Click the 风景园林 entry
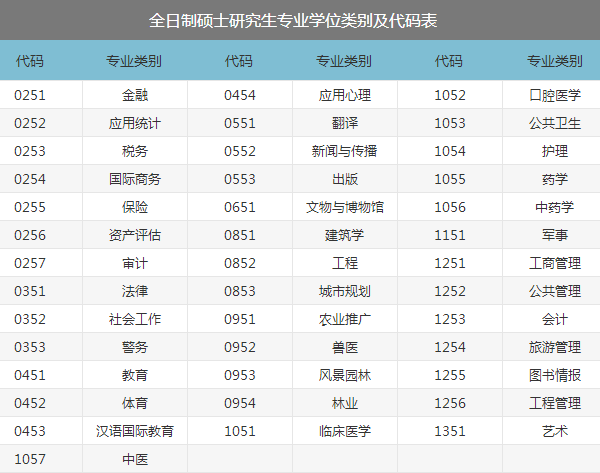600x473 pixels. point(344,376)
